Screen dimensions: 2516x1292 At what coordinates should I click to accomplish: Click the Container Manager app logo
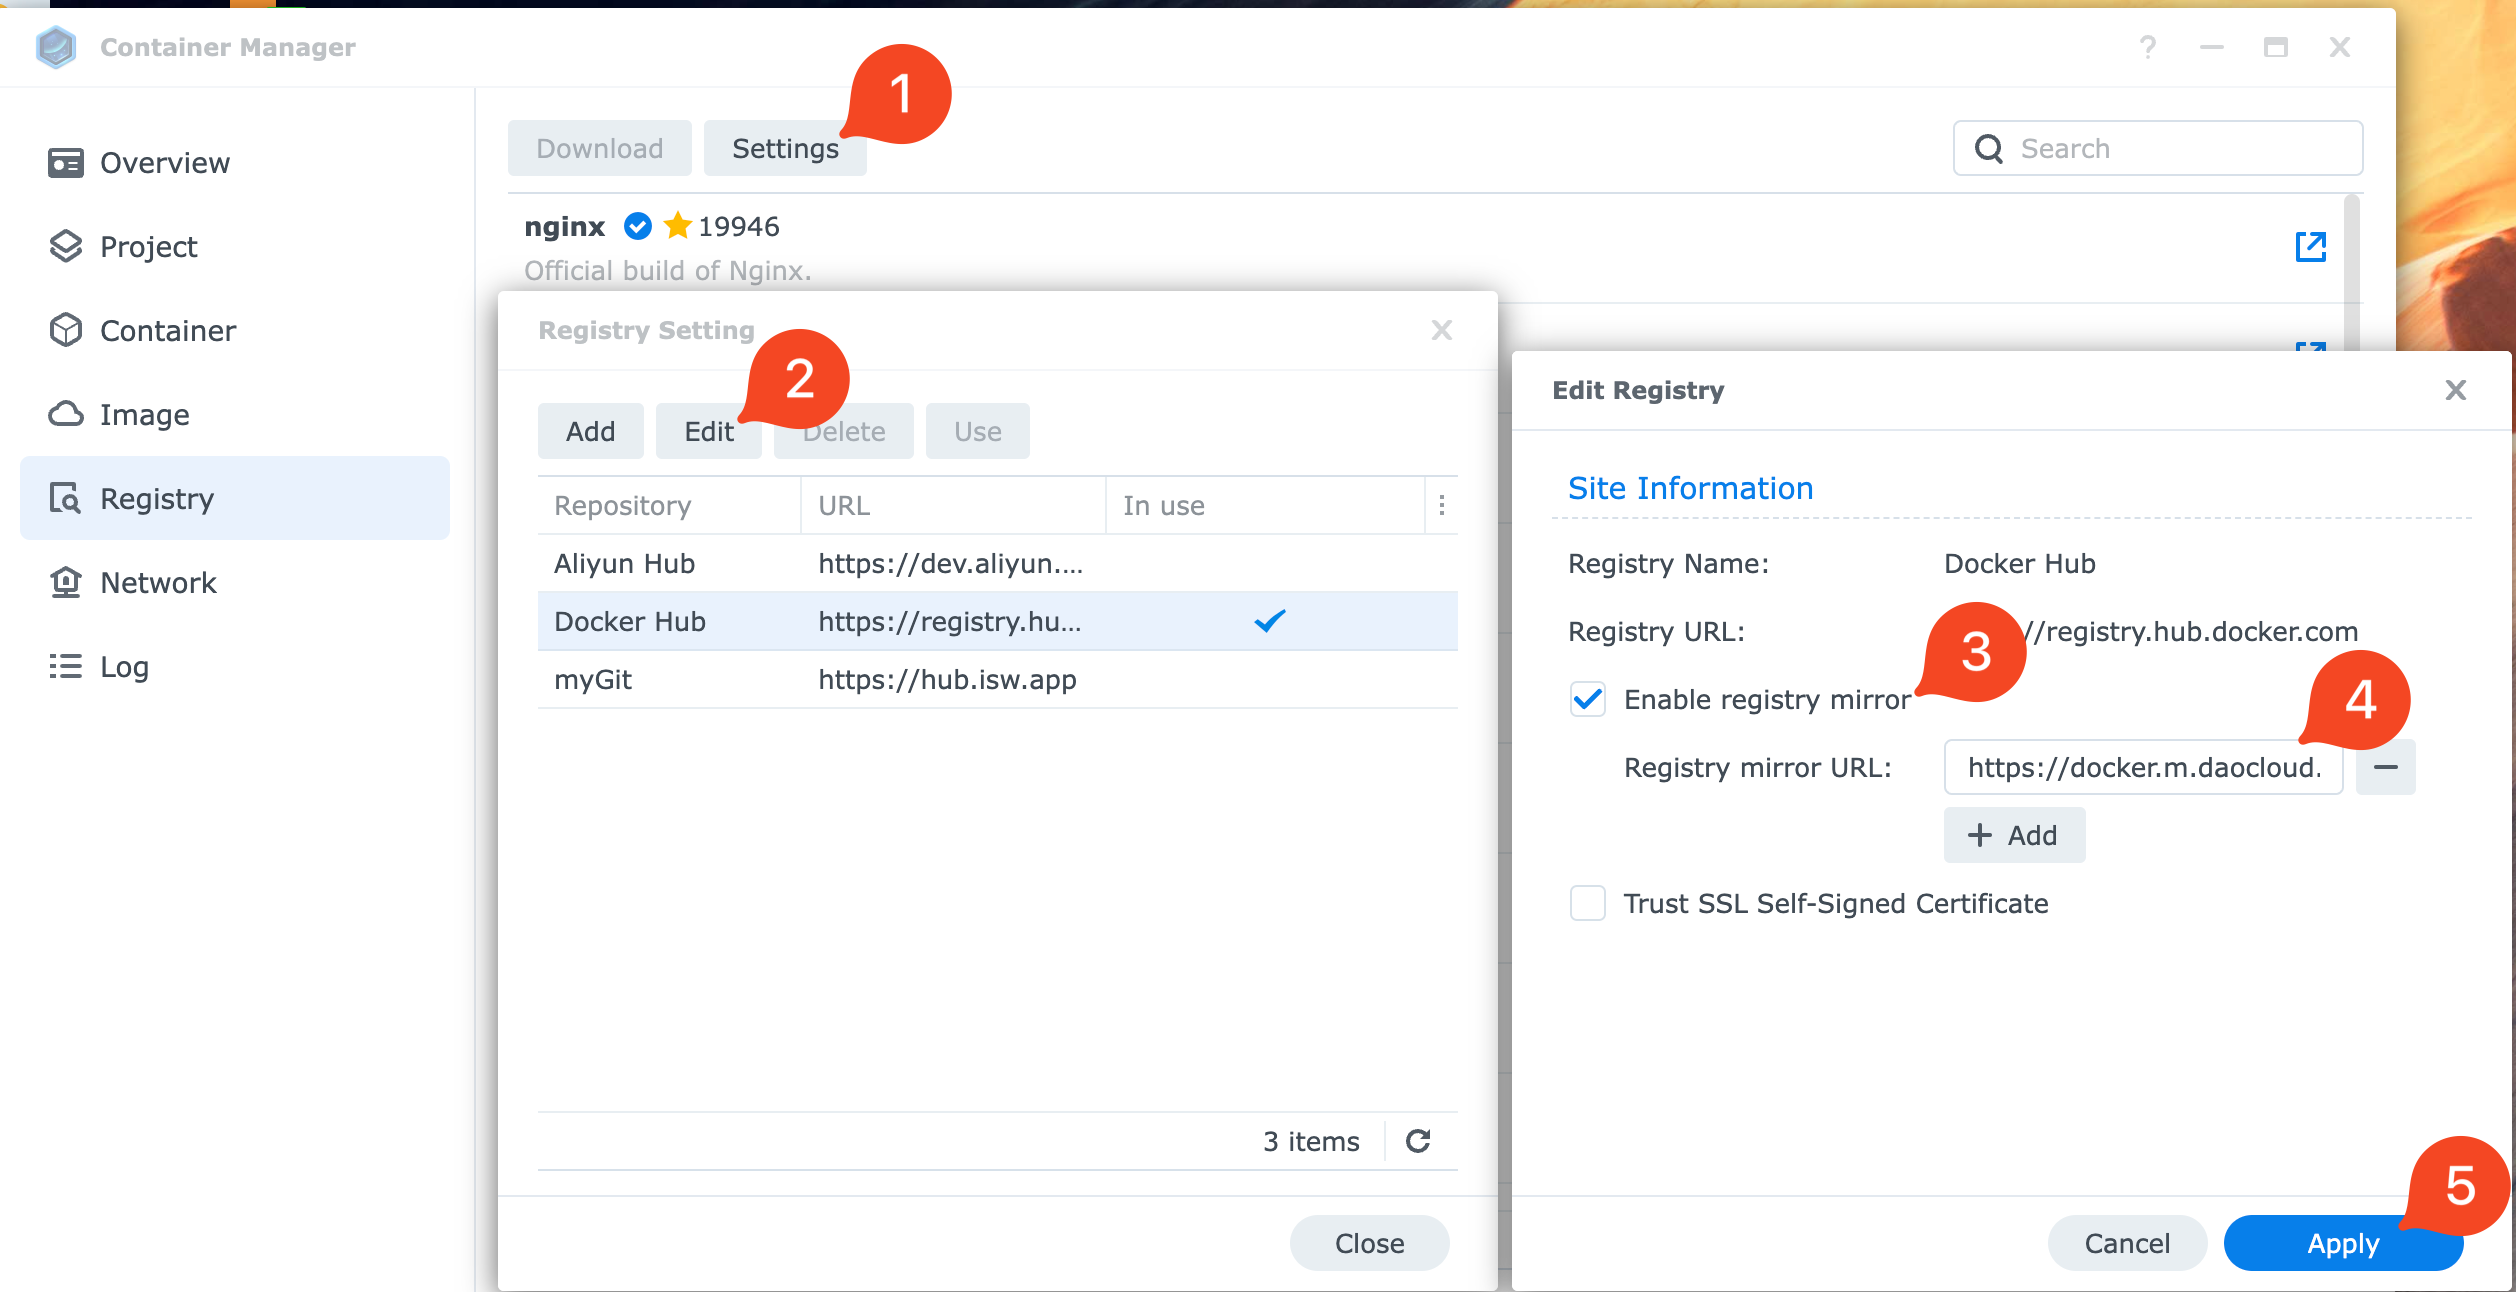pyautogui.click(x=56, y=47)
